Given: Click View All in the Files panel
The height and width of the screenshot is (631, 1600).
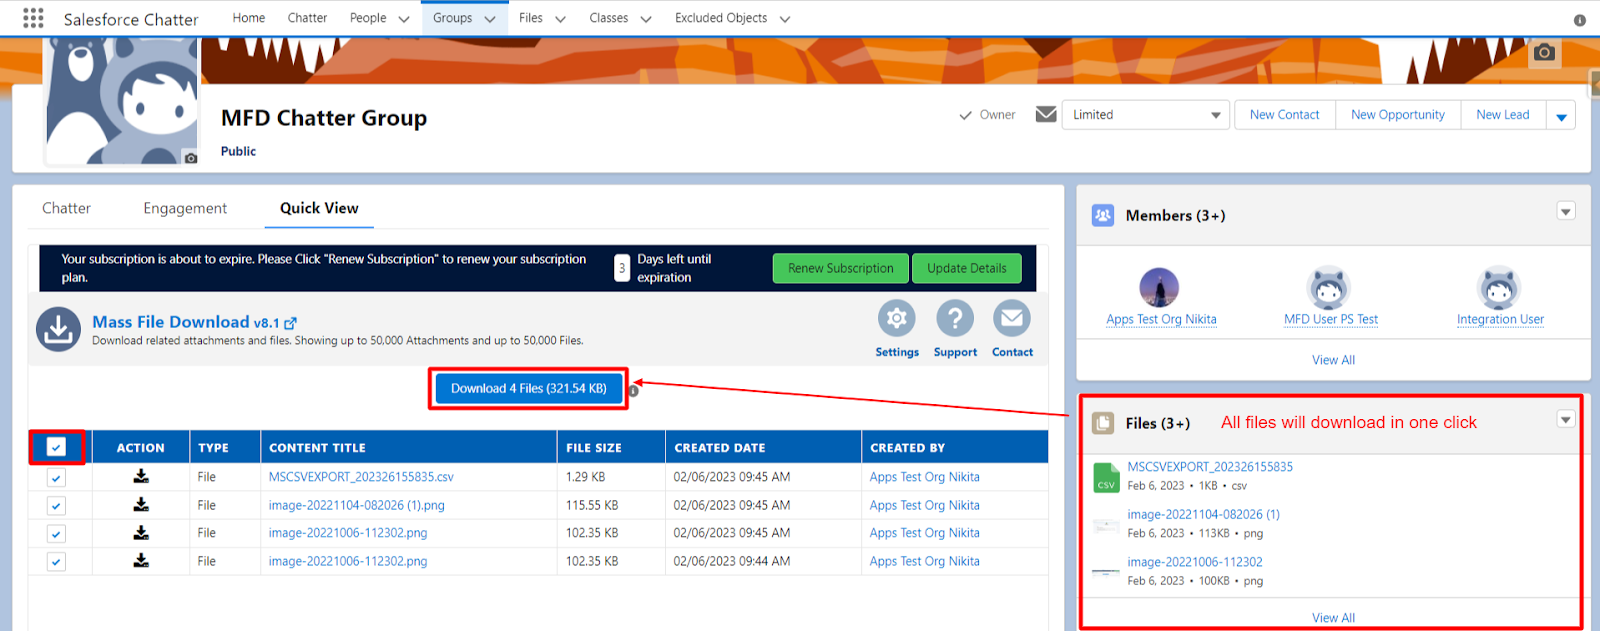Looking at the screenshot, I should pyautogui.click(x=1333, y=618).
